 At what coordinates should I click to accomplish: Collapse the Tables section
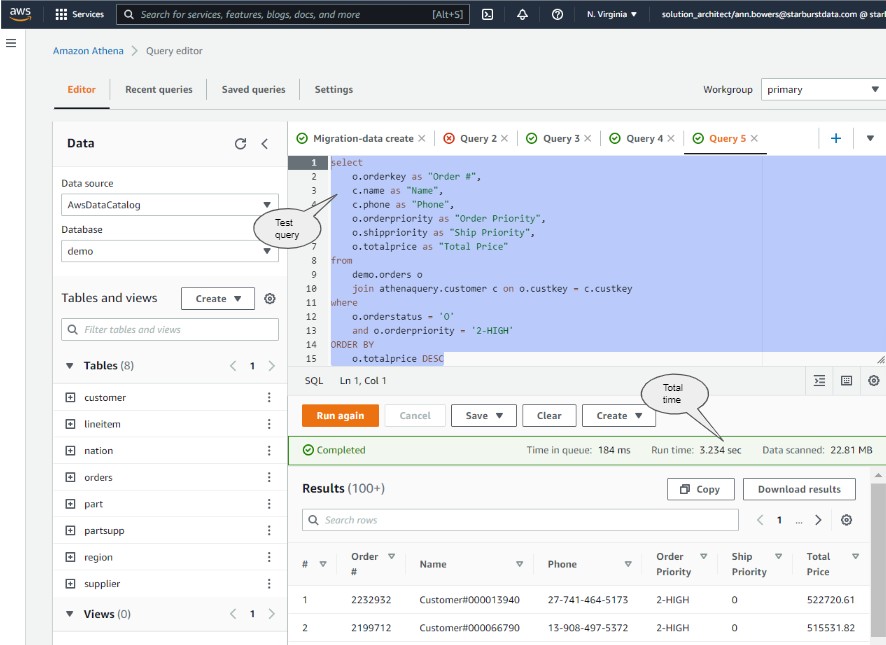[70, 366]
